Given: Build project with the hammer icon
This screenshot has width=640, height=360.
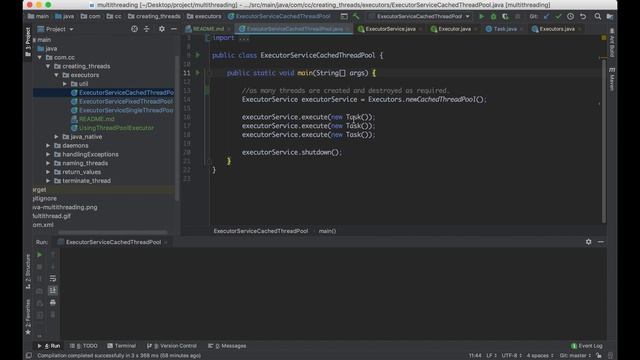Looking at the screenshot, I should [x=356, y=16].
